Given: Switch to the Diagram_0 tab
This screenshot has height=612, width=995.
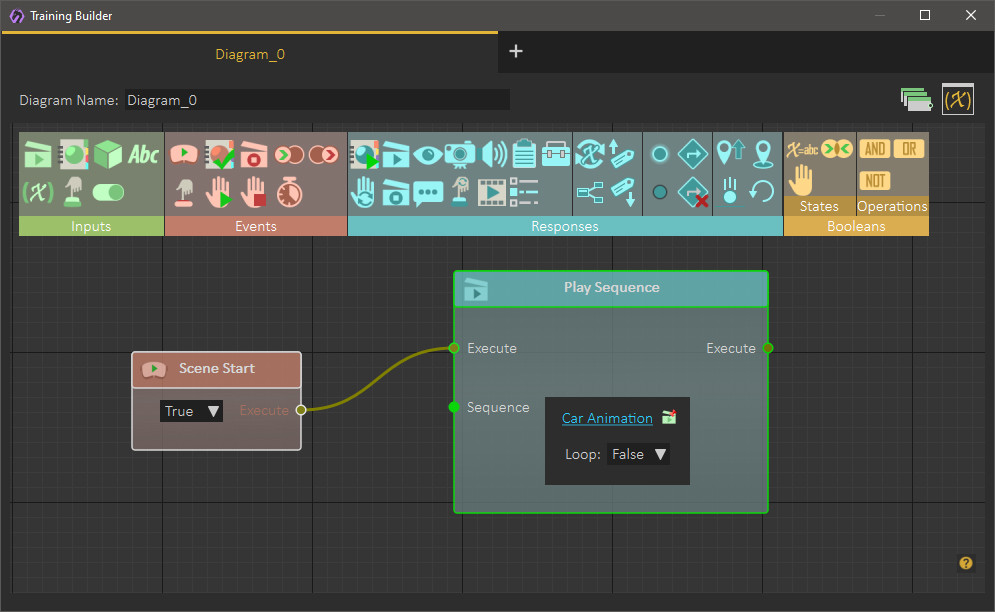Looking at the screenshot, I should coord(250,54).
